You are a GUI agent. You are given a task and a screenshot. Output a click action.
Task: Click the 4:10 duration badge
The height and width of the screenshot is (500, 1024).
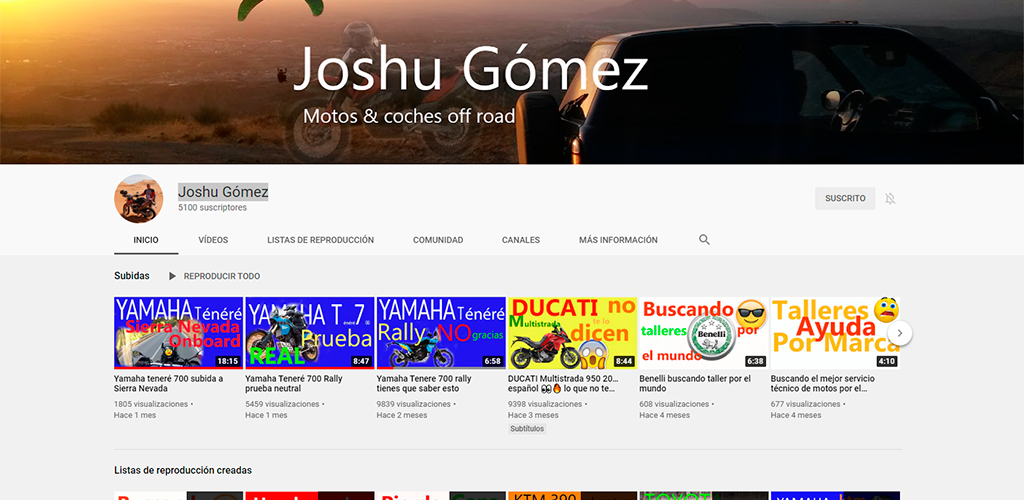pos(887,361)
